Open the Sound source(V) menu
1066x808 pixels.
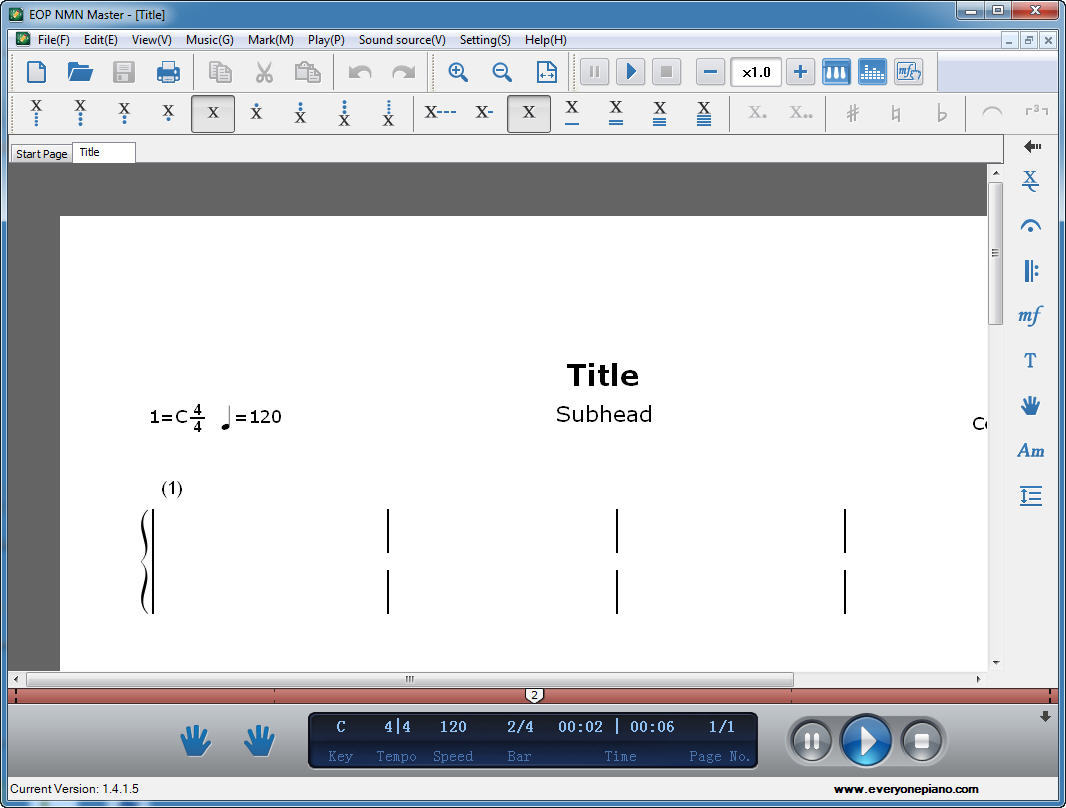click(x=401, y=40)
